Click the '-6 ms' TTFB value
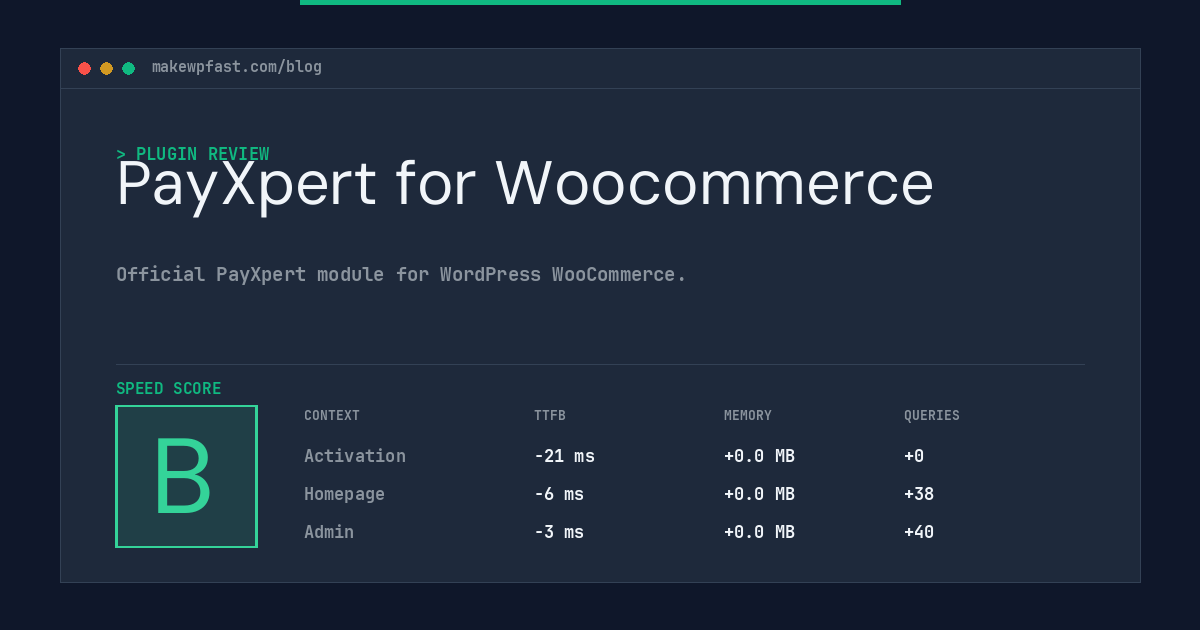The image size is (1200, 630). pos(559,494)
